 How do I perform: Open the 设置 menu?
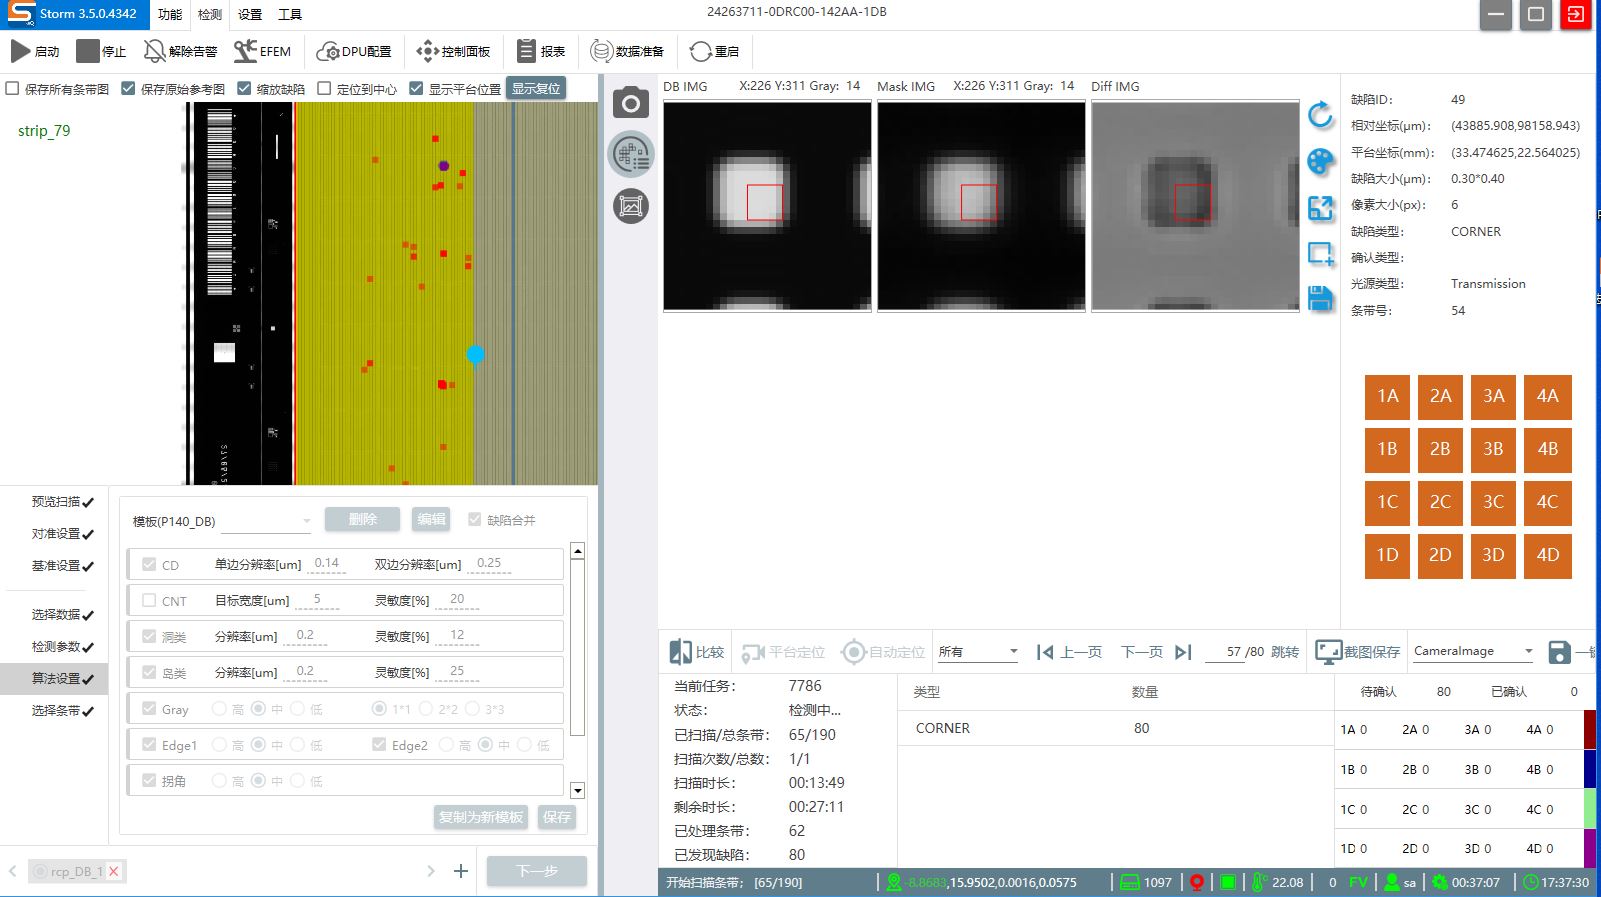pyautogui.click(x=250, y=14)
